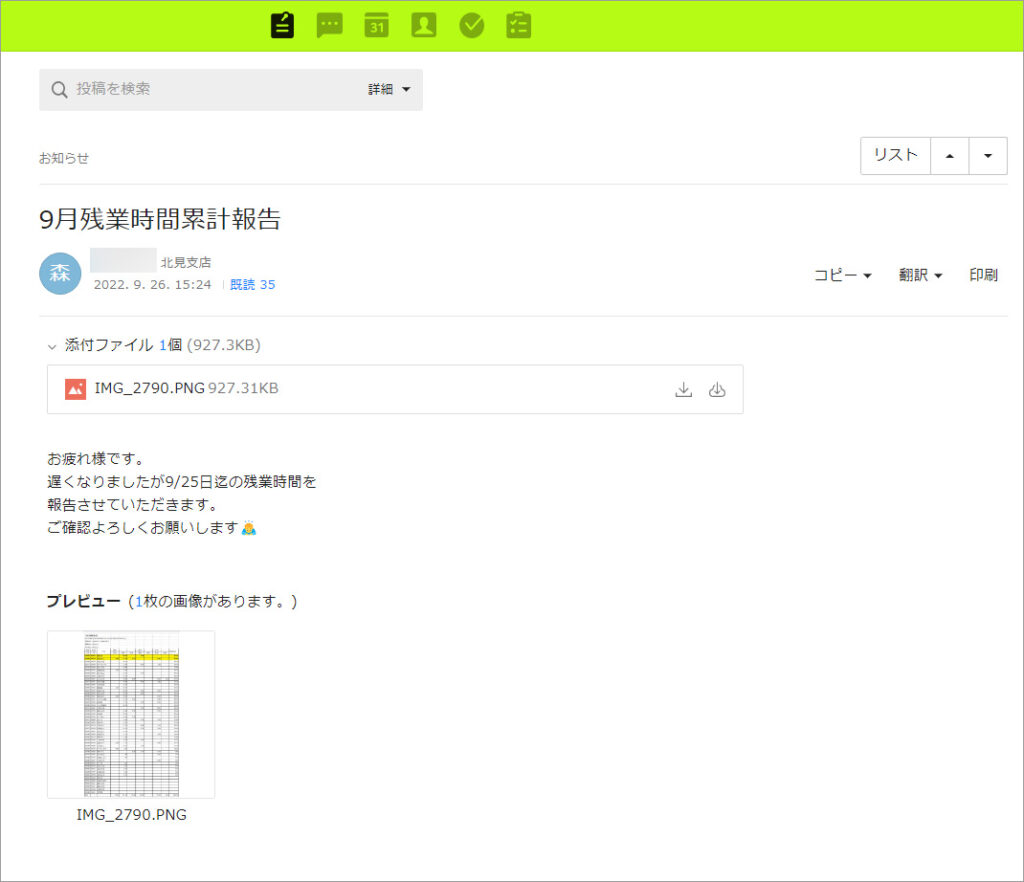The width and height of the screenshot is (1024, 882).
Task: Expand the 詳細 search options dropdown
Action: [390, 89]
